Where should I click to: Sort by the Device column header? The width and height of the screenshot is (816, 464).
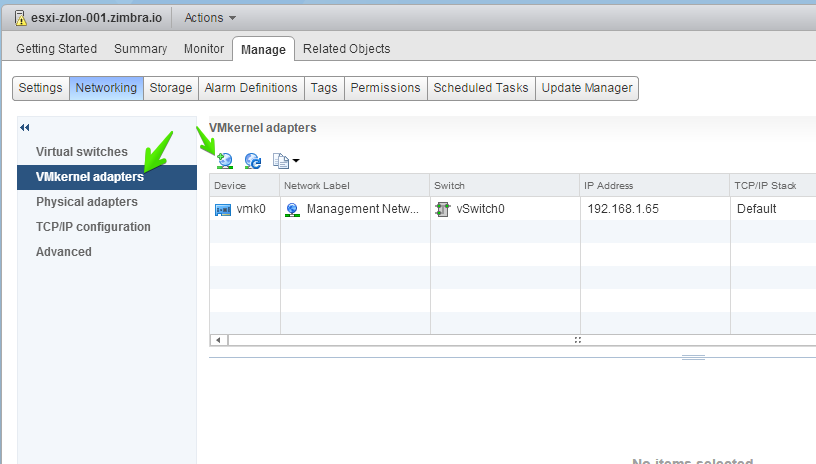(x=245, y=186)
